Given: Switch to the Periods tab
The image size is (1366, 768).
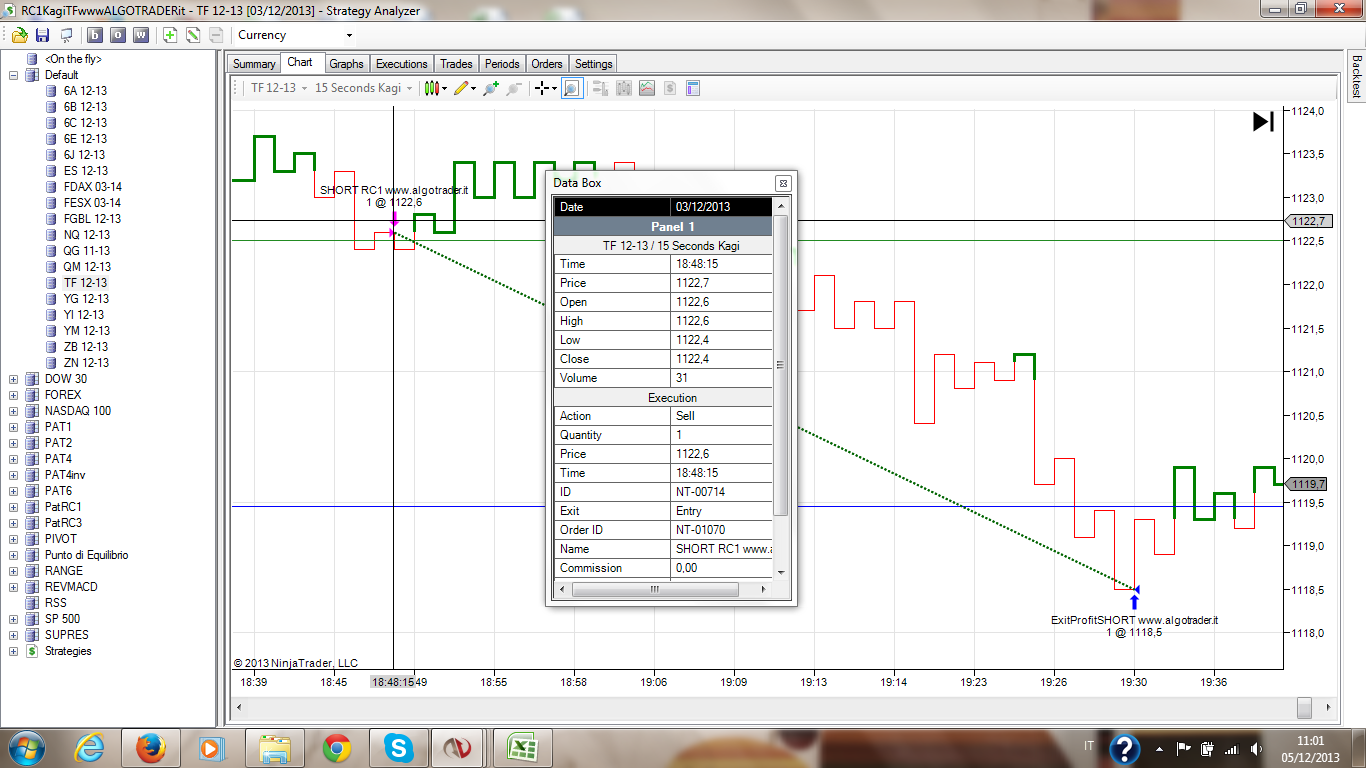Looking at the screenshot, I should (x=502, y=64).
